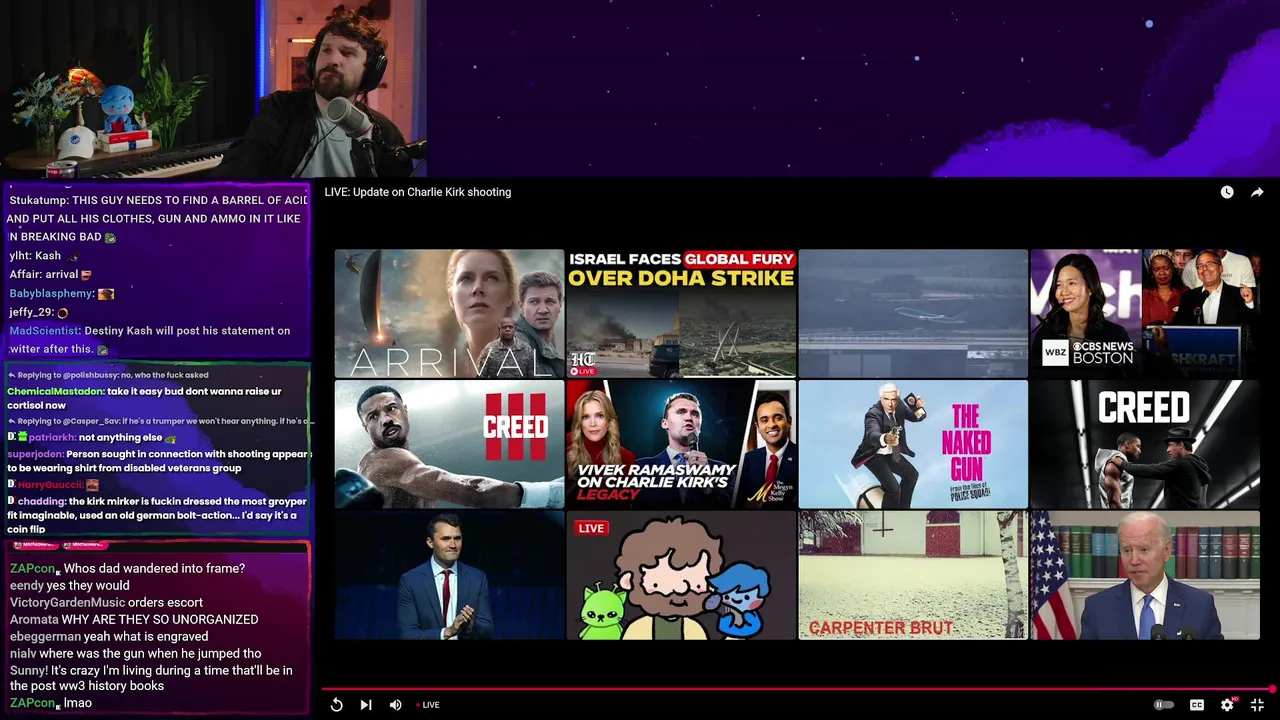
Task: Click chat username ylht
Action: click(19, 256)
